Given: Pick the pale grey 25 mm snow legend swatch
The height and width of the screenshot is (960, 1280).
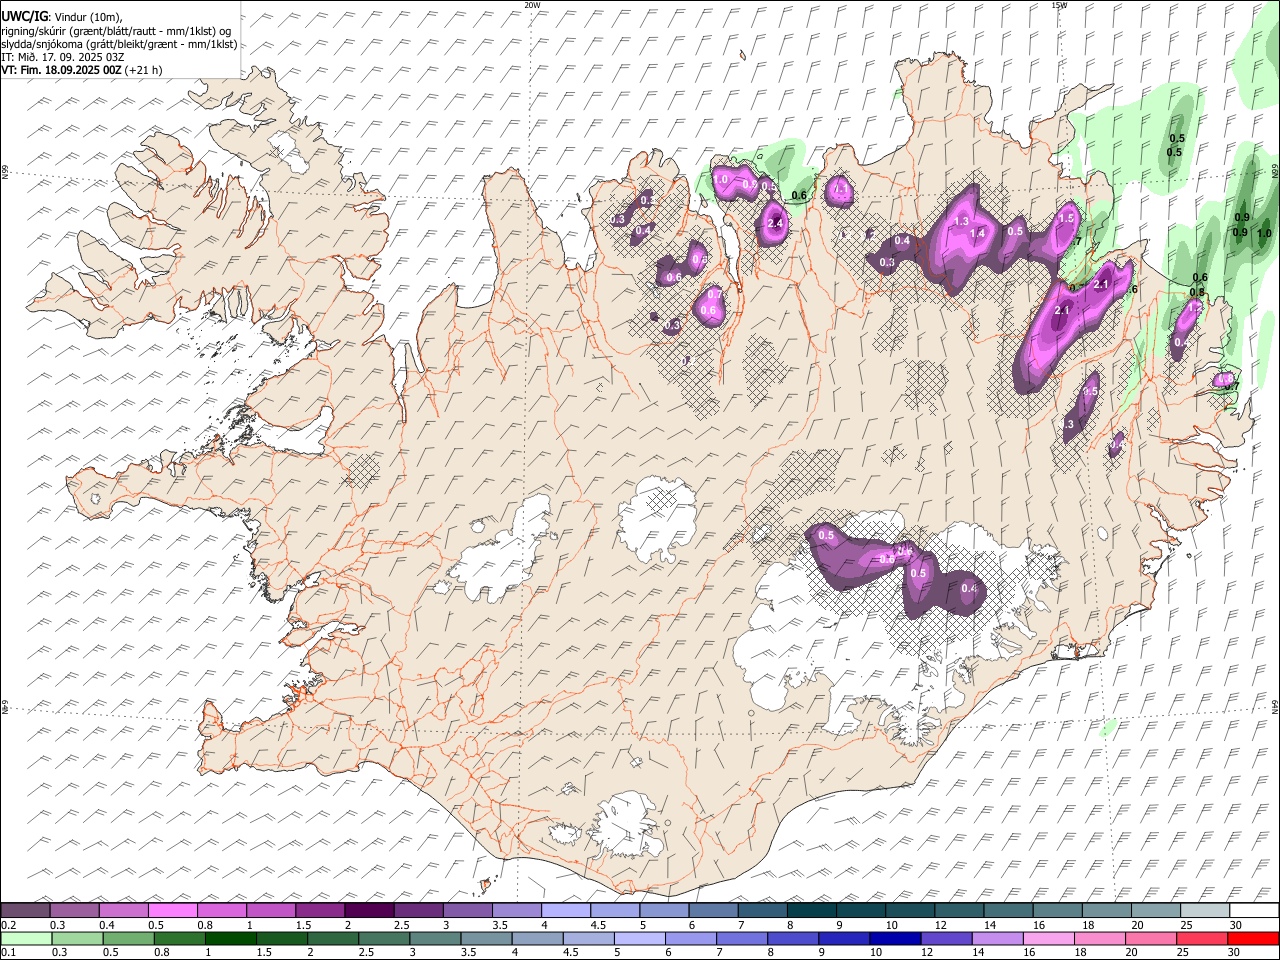Looking at the screenshot, I should tap(1205, 911).
